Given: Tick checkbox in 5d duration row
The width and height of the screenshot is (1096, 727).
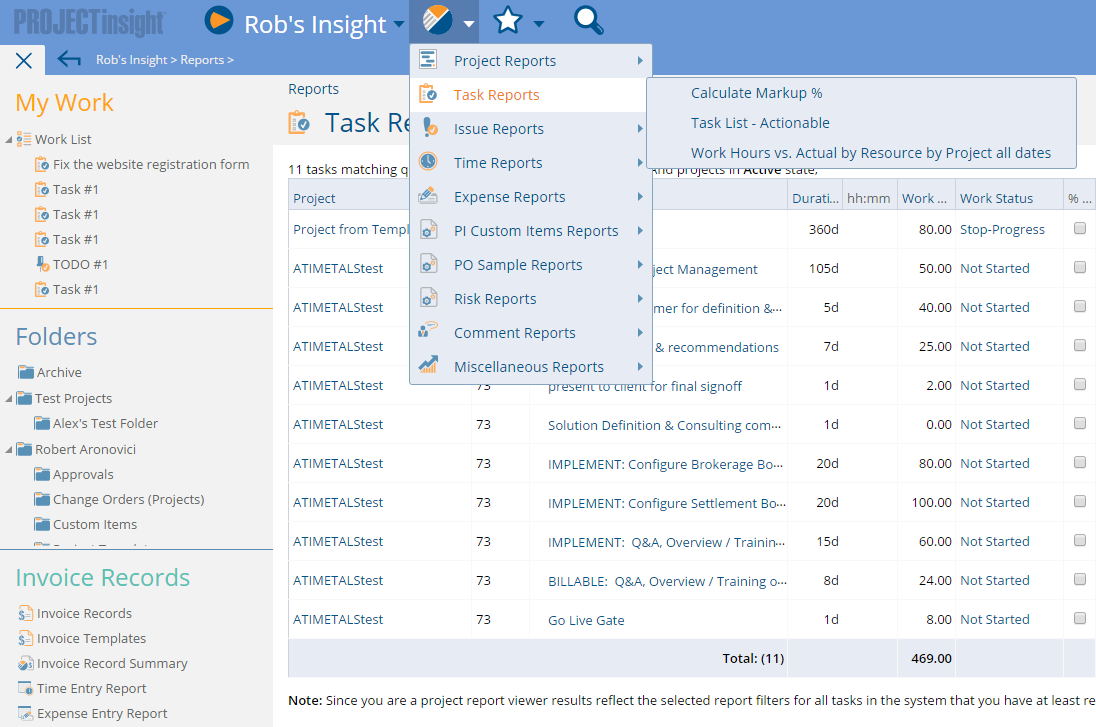Looking at the screenshot, I should tap(1080, 306).
